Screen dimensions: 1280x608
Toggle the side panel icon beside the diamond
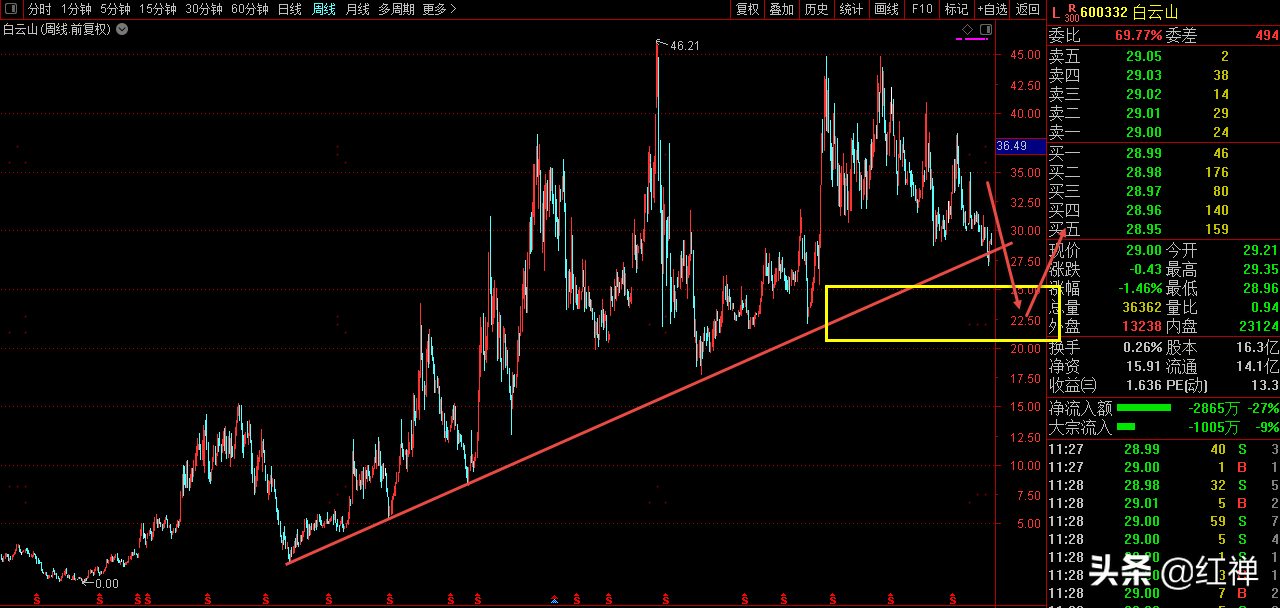pos(986,30)
